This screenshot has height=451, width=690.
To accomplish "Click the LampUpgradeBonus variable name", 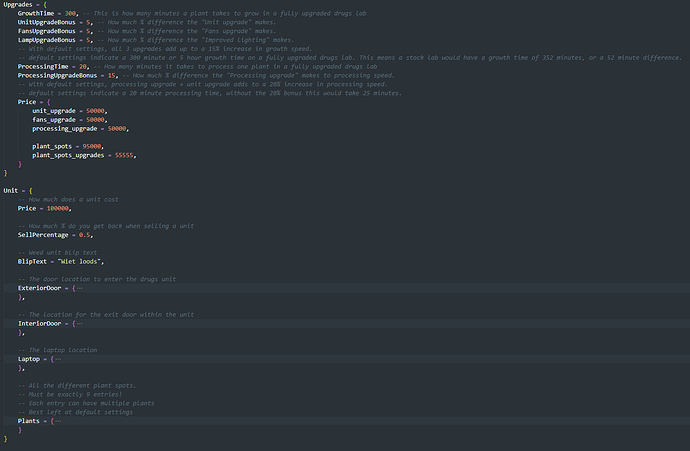I will (x=45, y=39).
